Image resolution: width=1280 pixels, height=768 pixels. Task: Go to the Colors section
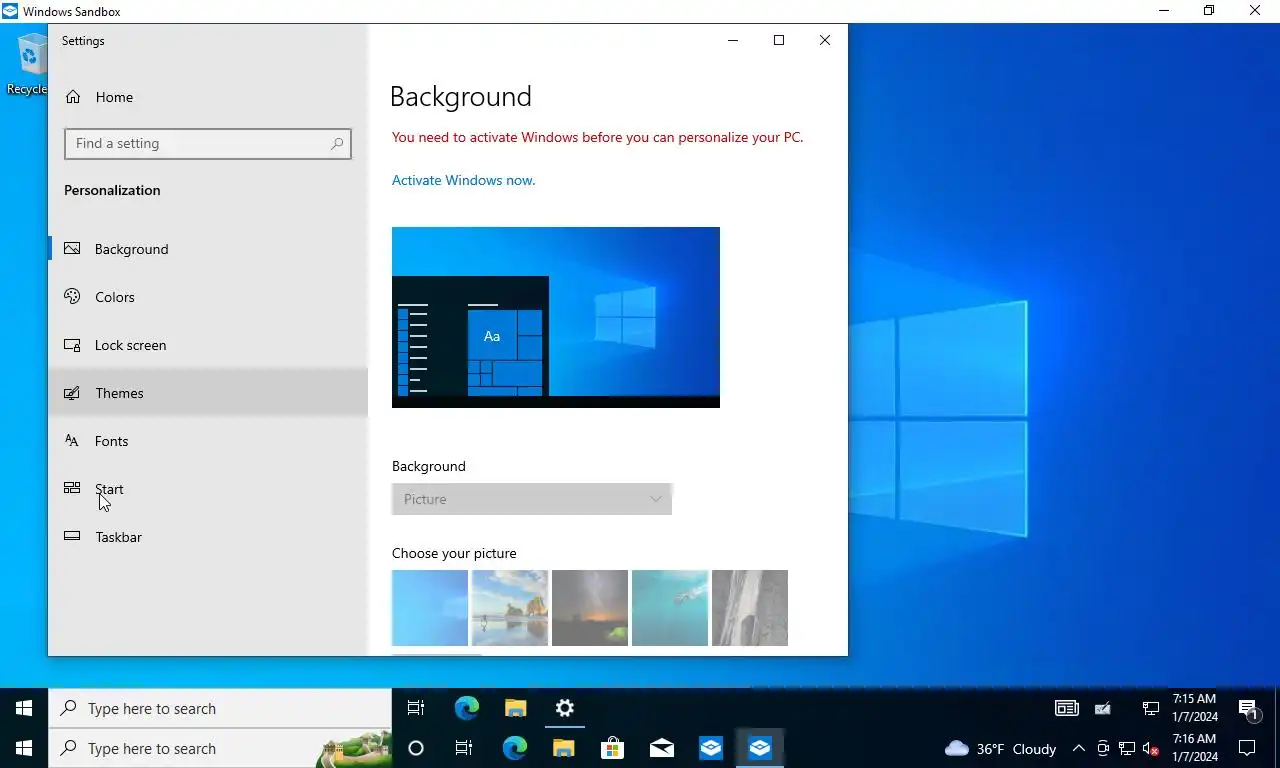pos(208,297)
